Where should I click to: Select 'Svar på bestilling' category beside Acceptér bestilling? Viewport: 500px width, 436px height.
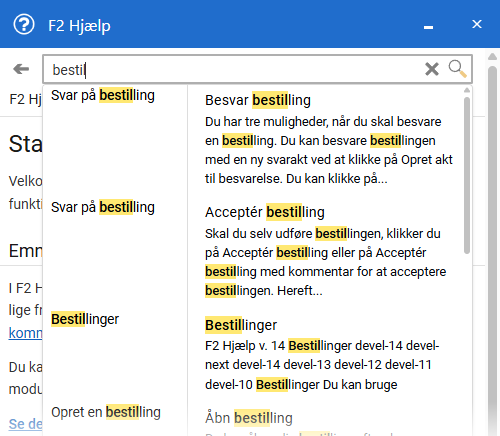[x=103, y=207]
